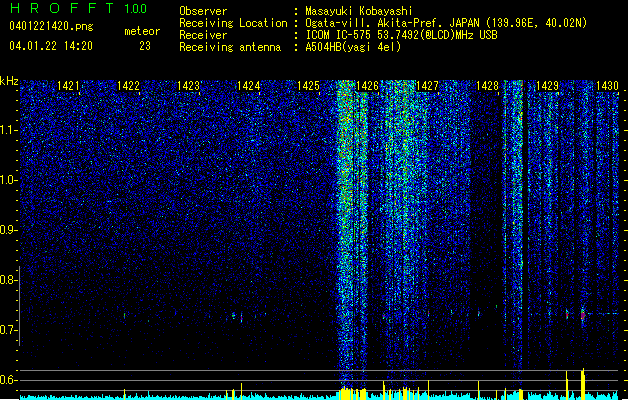Select the filename 0401221420.png
Viewport: 629px width, 400px height.
click(51, 26)
